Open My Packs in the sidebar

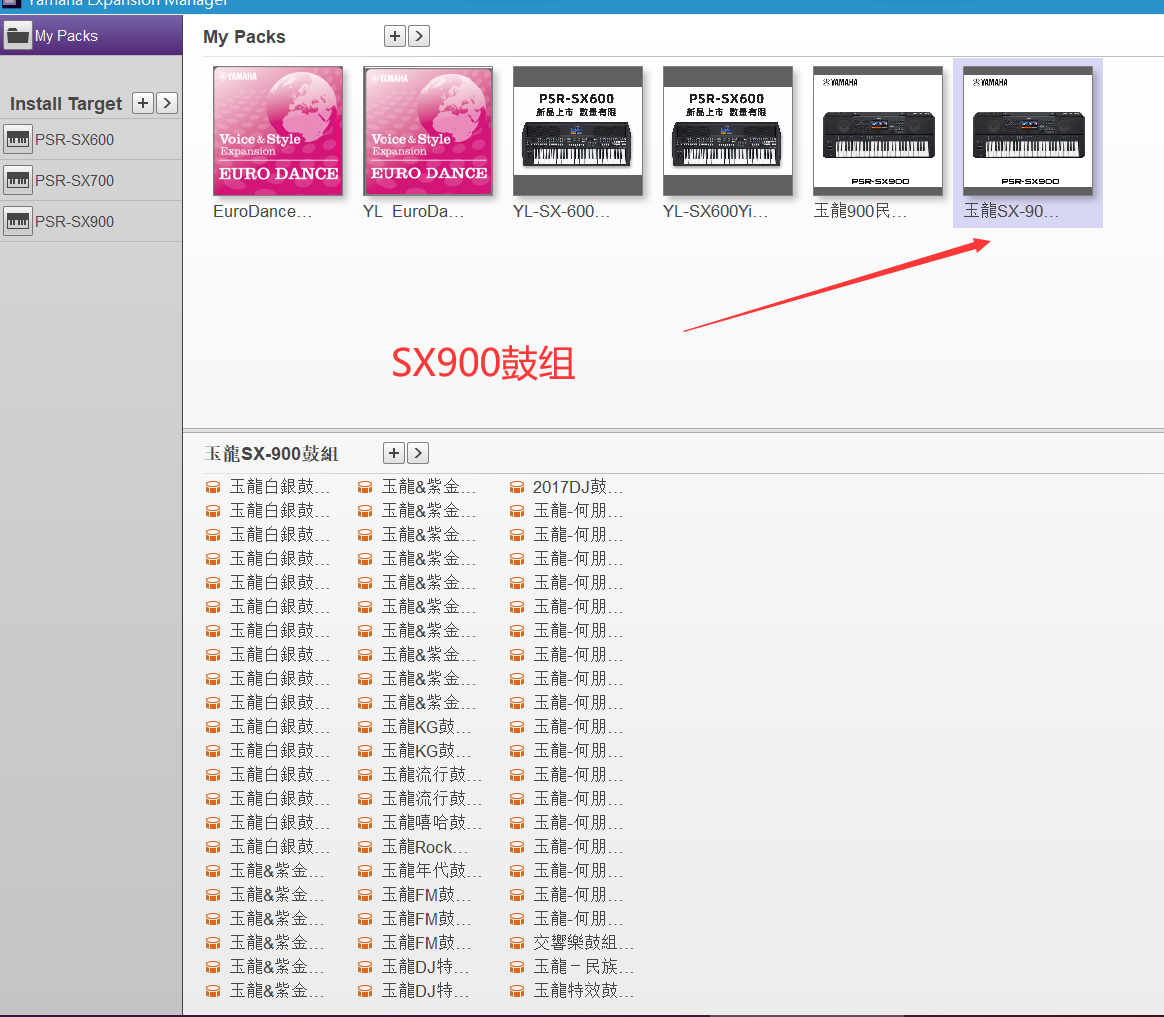click(91, 36)
